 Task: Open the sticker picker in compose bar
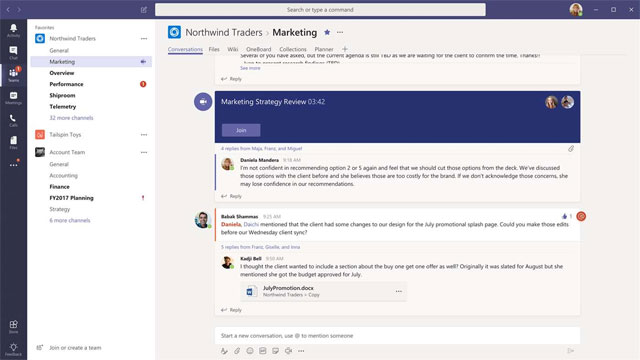(x=276, y=351)
